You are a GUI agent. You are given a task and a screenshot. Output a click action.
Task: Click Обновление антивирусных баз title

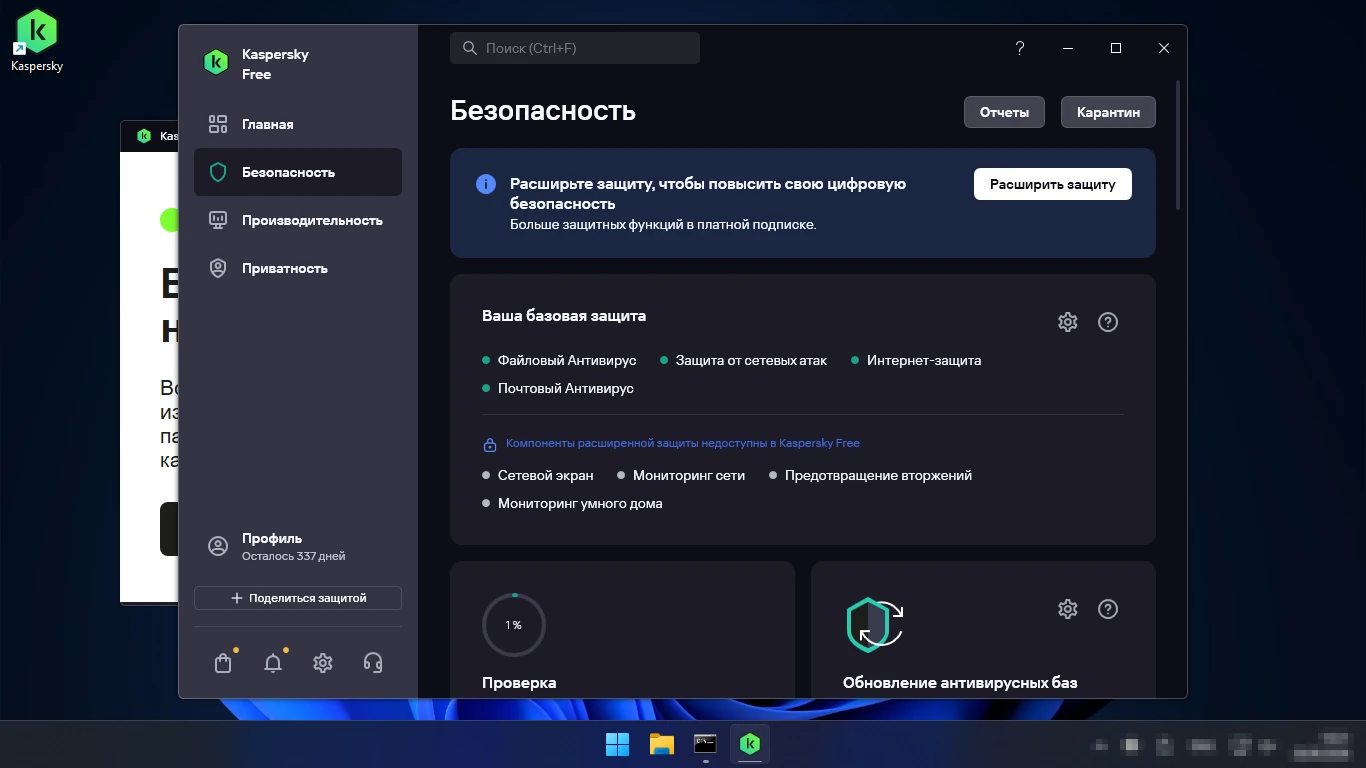[960, 683]
